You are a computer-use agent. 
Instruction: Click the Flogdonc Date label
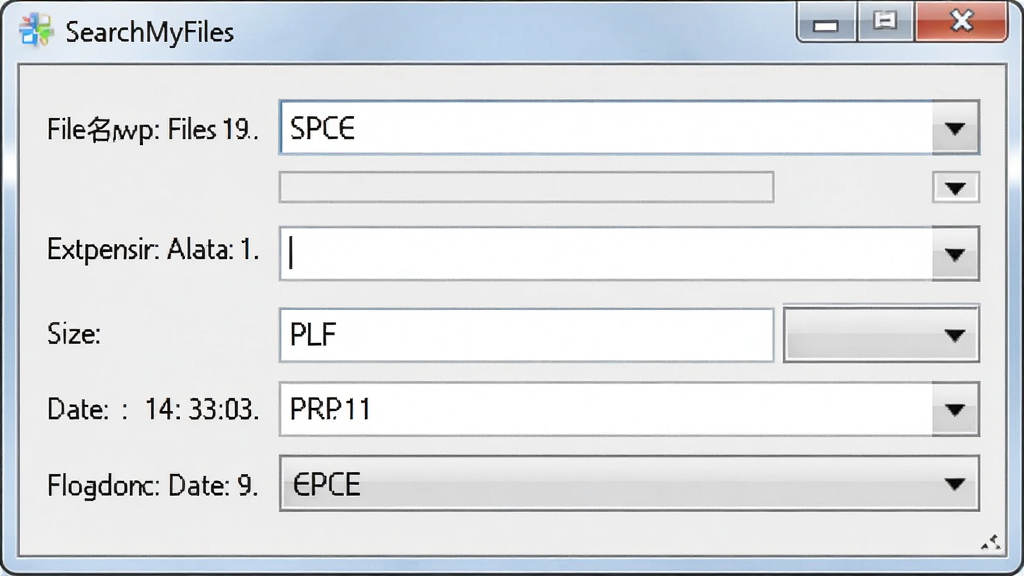[152, 486]
